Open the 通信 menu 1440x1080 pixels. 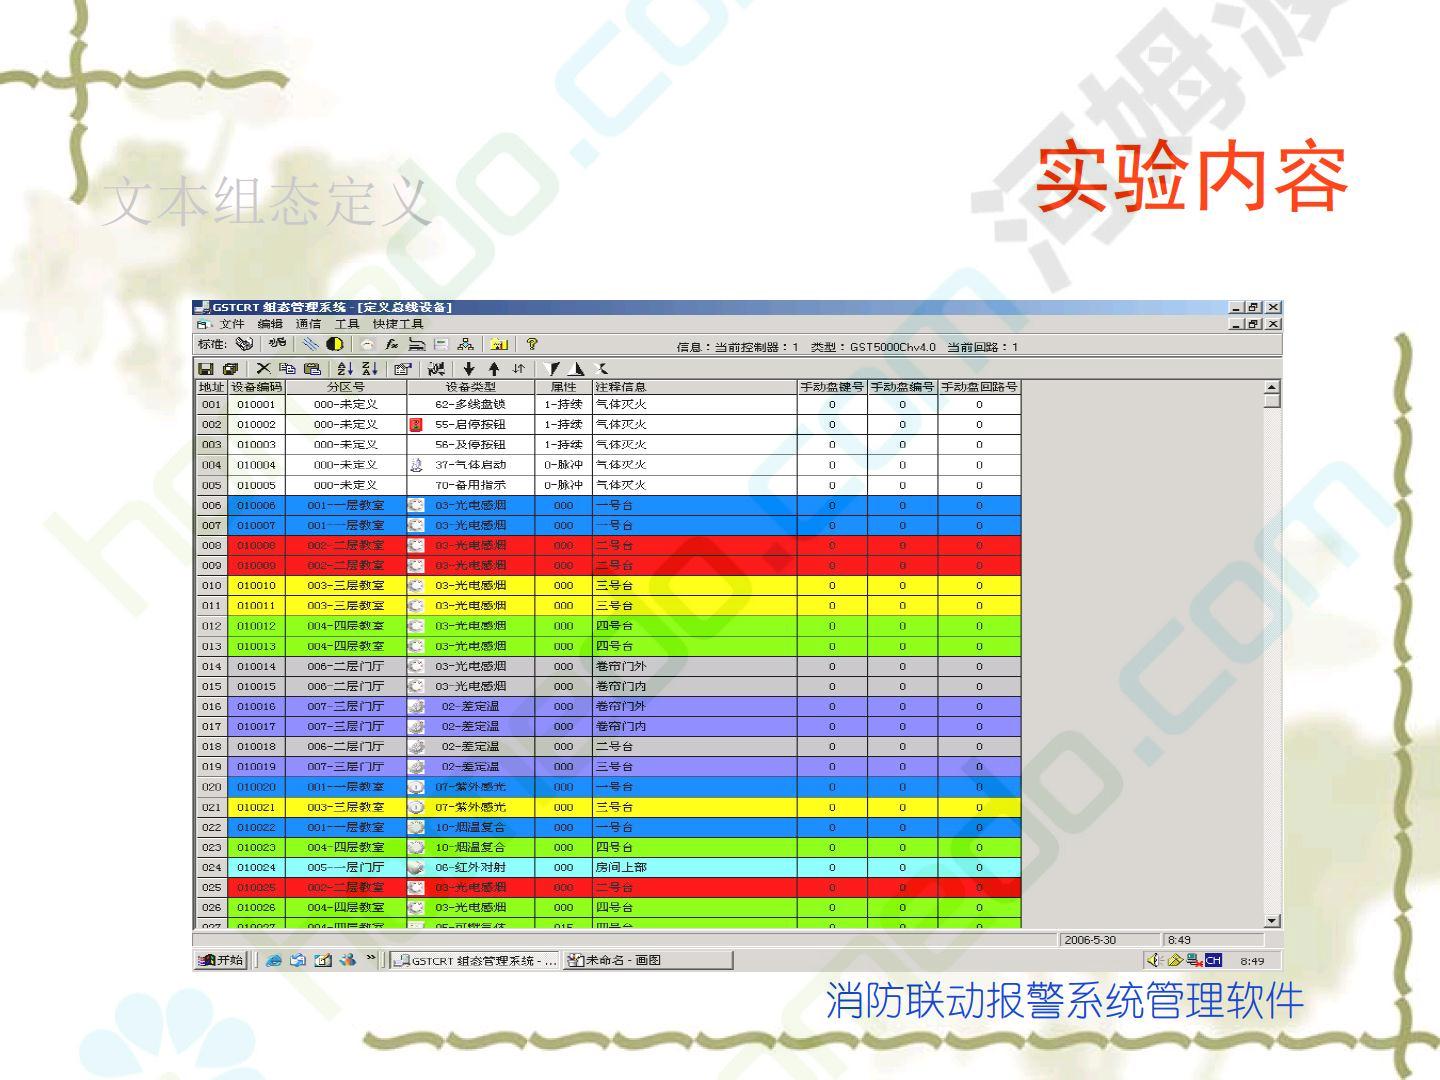[308, 324]
